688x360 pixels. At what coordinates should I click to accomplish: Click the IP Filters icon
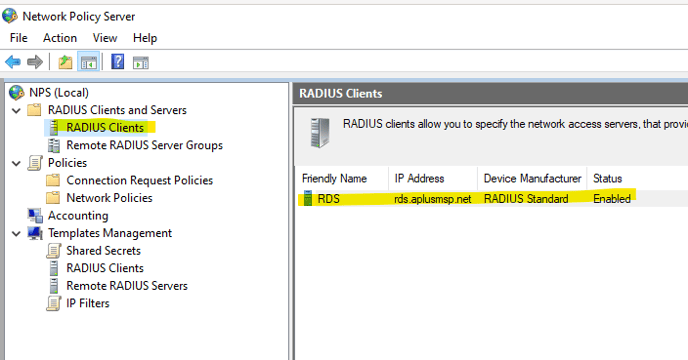coord(54,303)
